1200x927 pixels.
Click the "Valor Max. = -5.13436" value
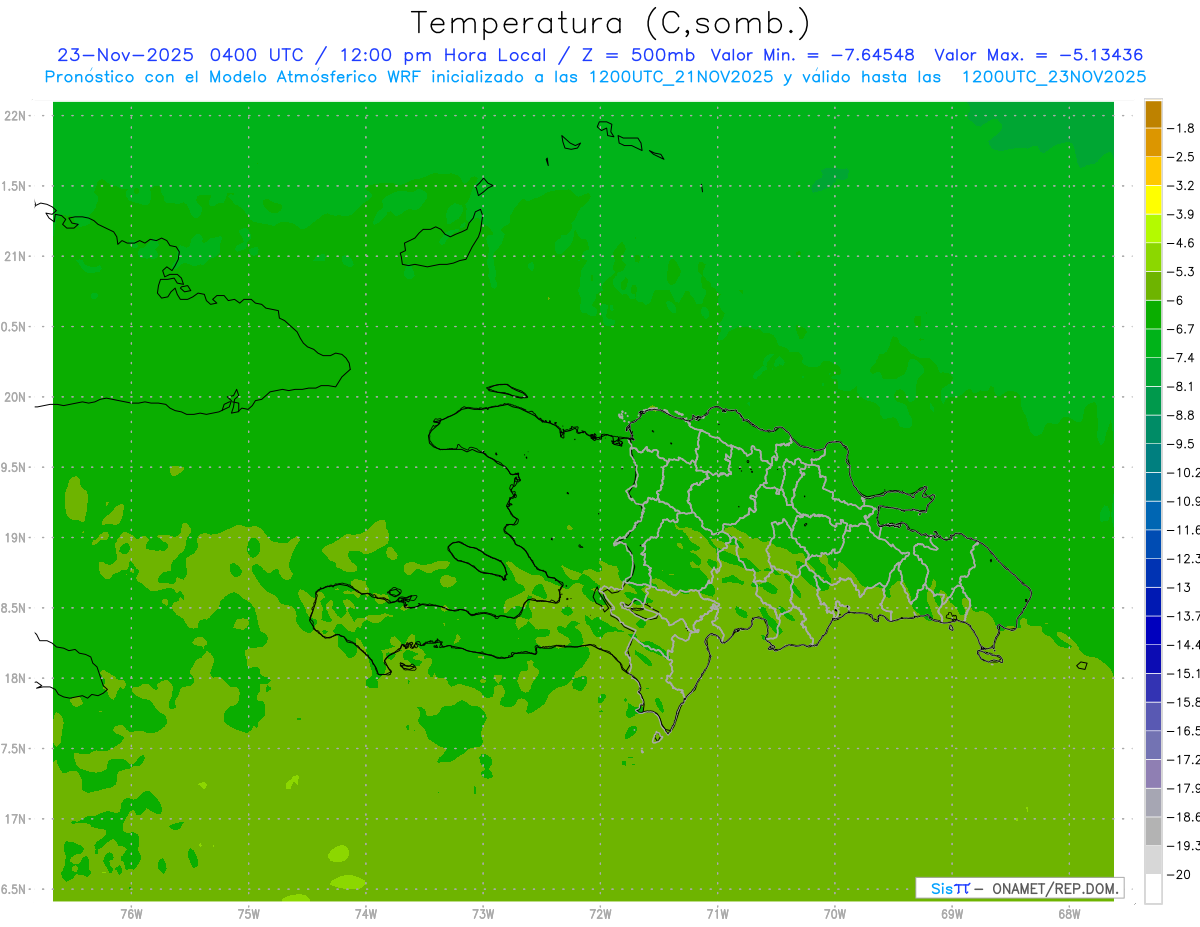[1038, 55]
